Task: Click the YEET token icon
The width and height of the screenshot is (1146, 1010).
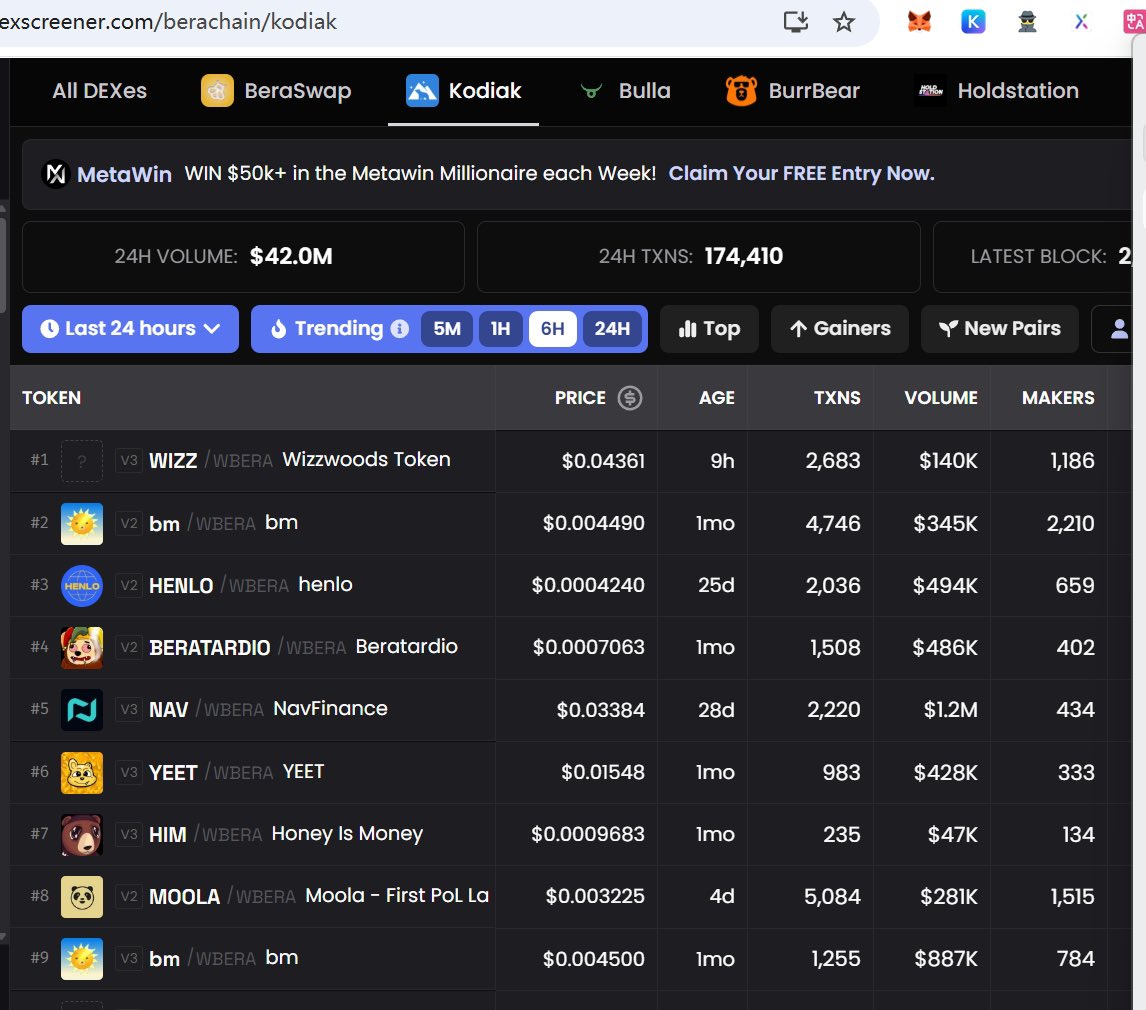Action: [x=82, y=772]
